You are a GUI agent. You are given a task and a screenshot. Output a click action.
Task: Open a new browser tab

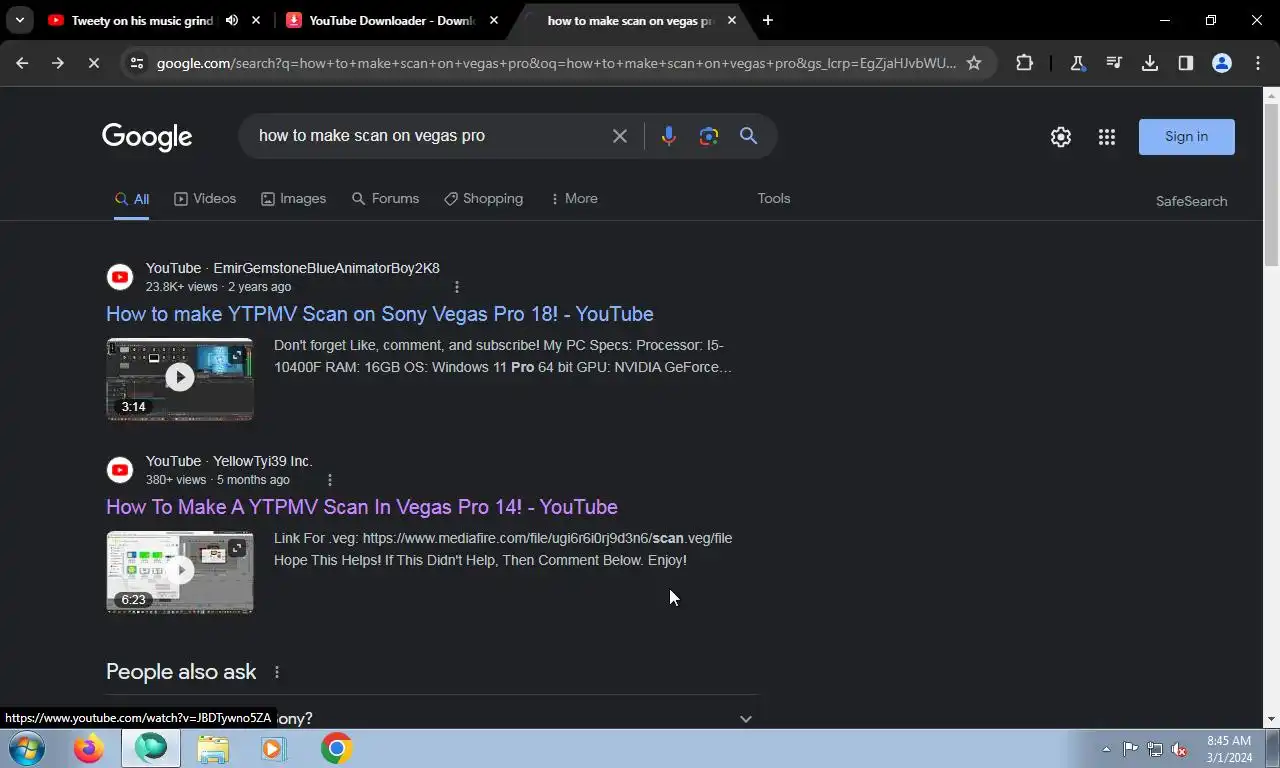(767, 20)
